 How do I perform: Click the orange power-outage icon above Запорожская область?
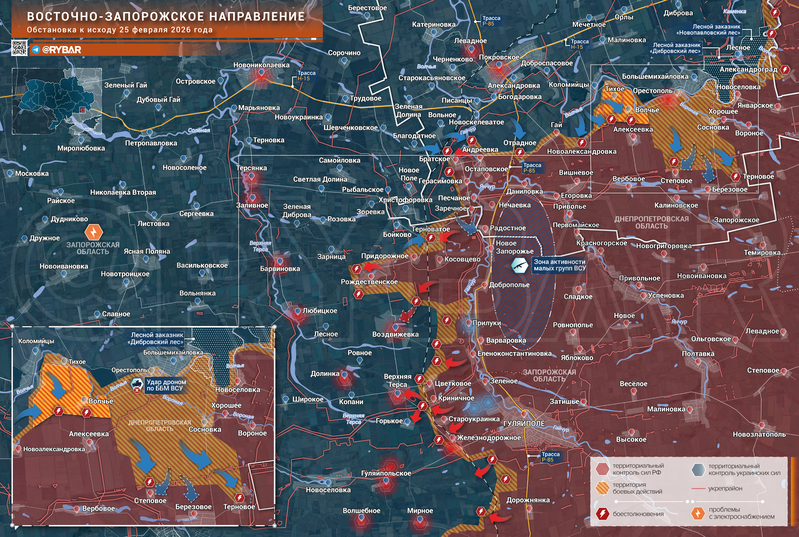pos(93,231)
